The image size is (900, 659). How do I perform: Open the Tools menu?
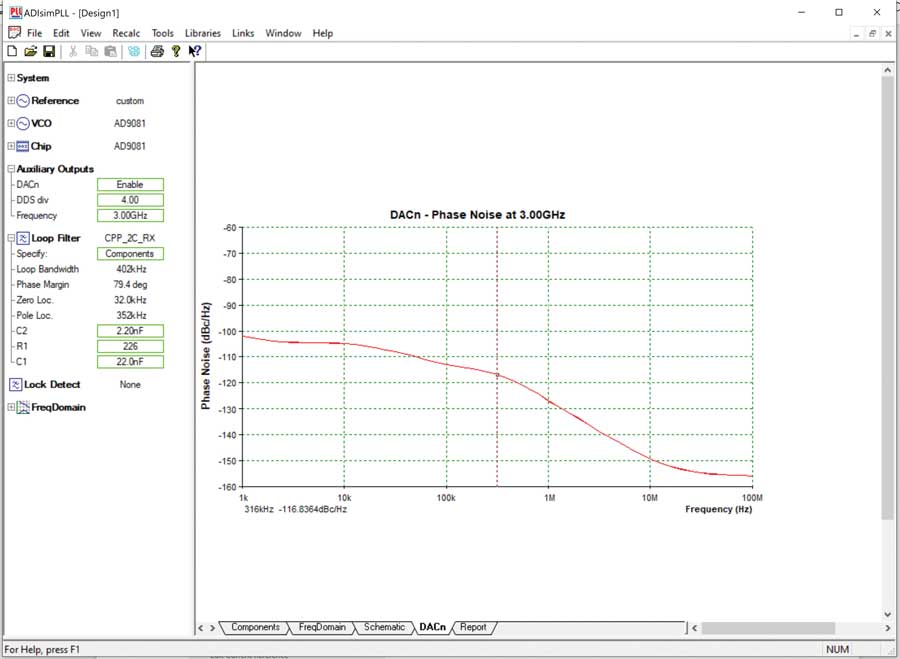162,33
